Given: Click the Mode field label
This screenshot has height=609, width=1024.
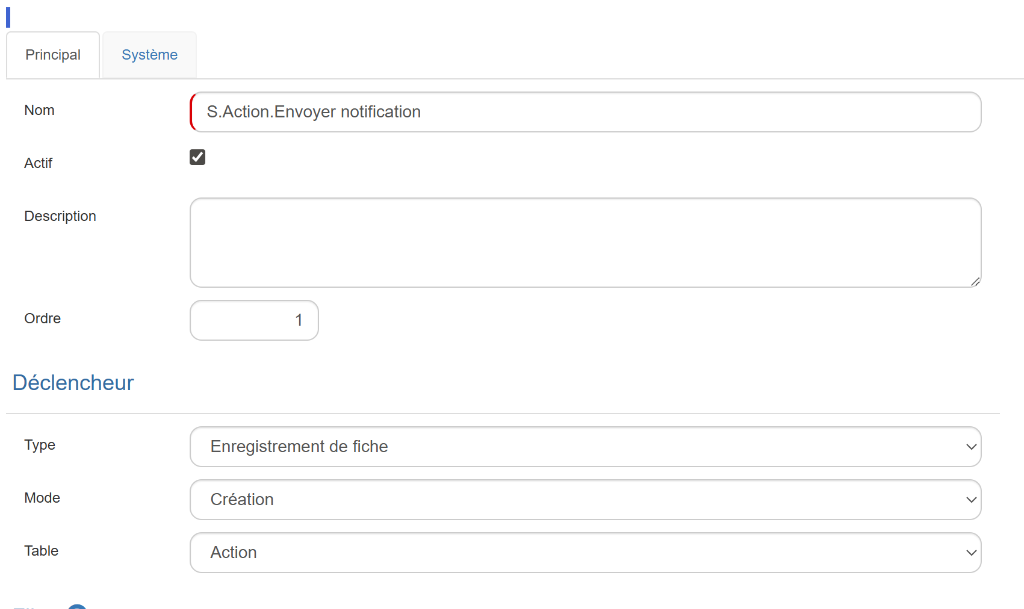Looking at the screenshot, I should point(42,498).
